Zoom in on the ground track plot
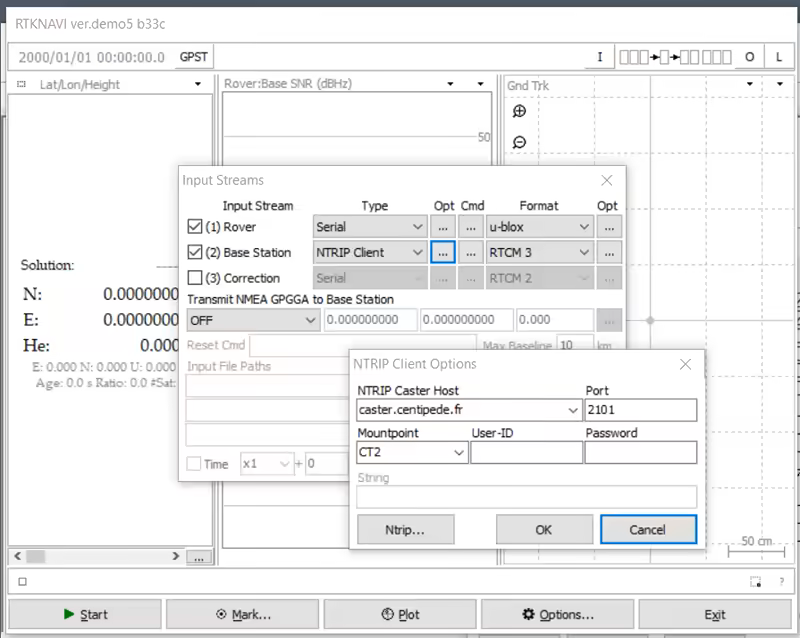 [519, 112]
